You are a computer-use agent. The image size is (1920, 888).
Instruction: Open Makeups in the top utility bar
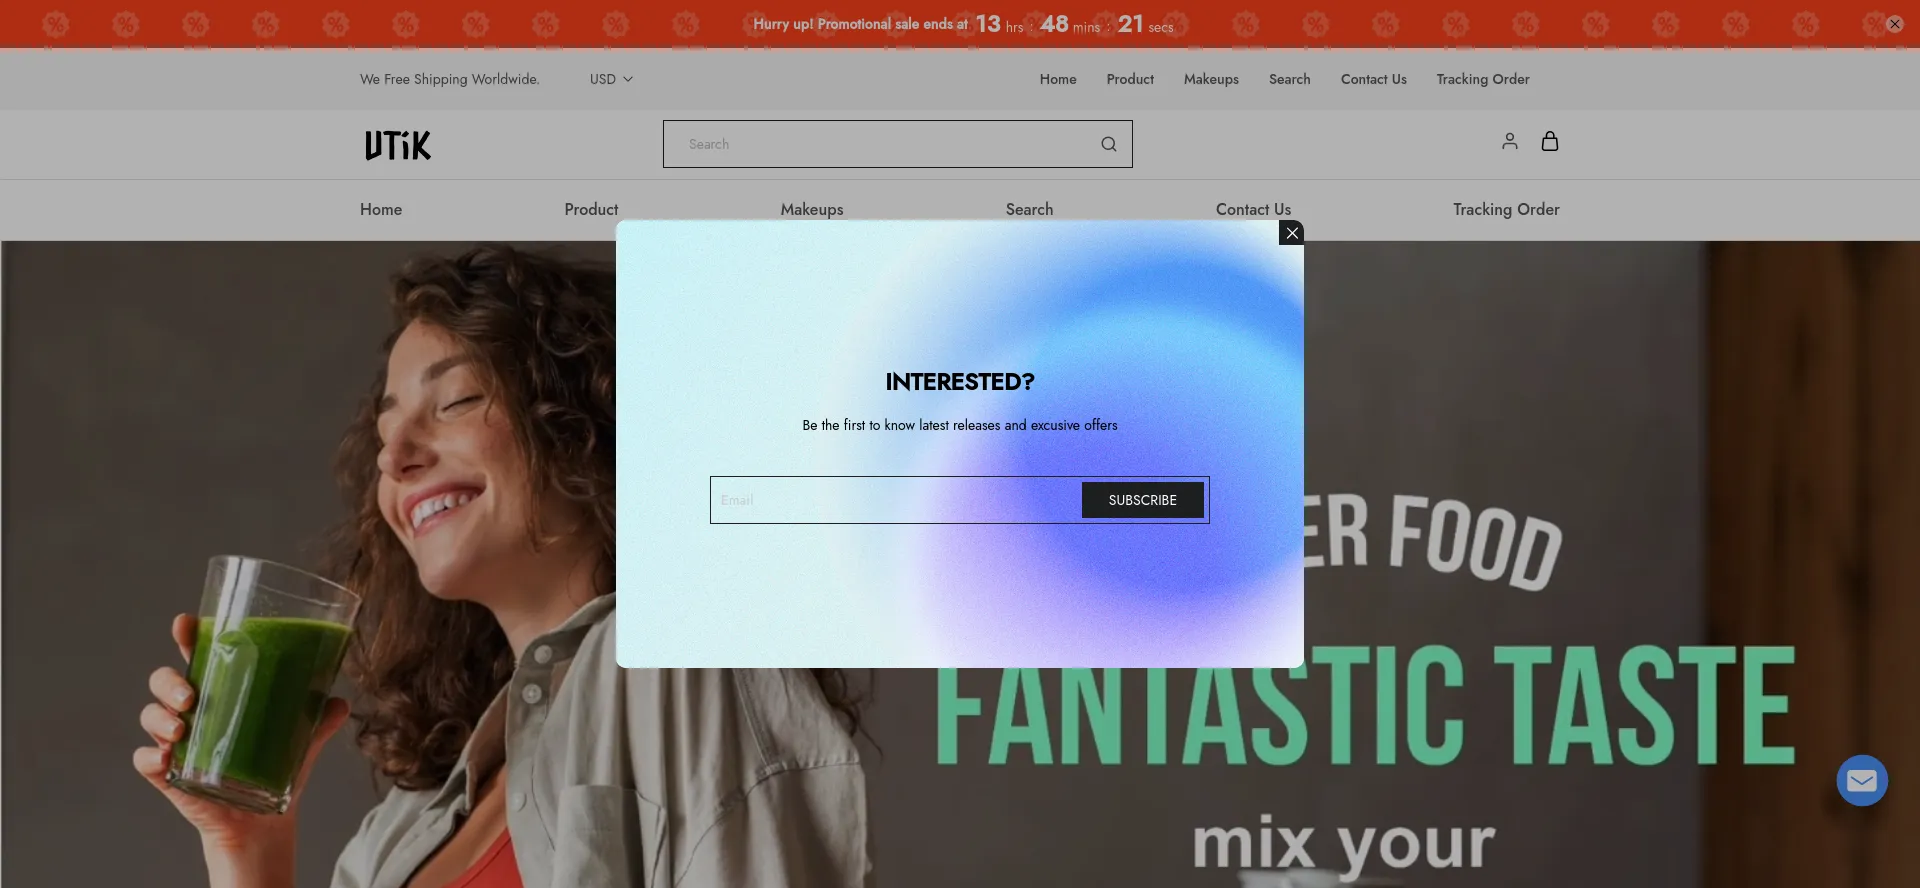[1211, 79]
